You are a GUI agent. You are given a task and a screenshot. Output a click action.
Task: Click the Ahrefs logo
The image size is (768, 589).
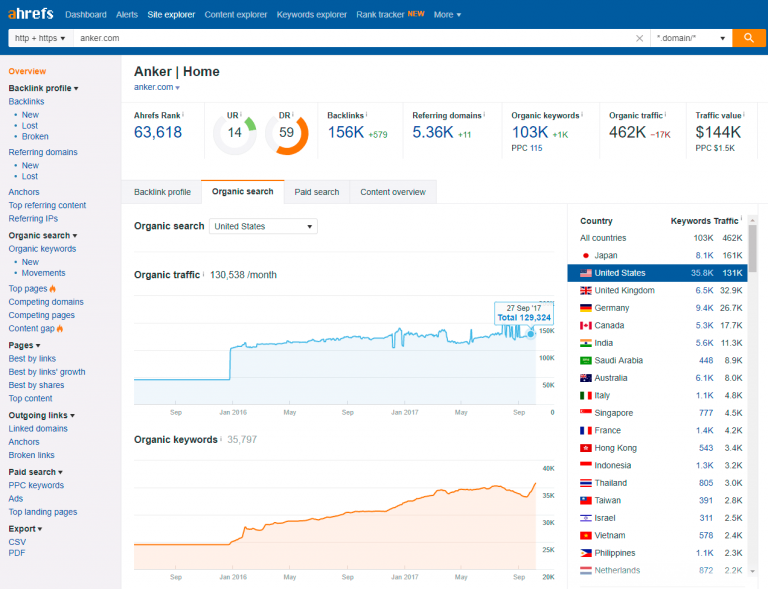pyautogui.click(x=29, y=14)
